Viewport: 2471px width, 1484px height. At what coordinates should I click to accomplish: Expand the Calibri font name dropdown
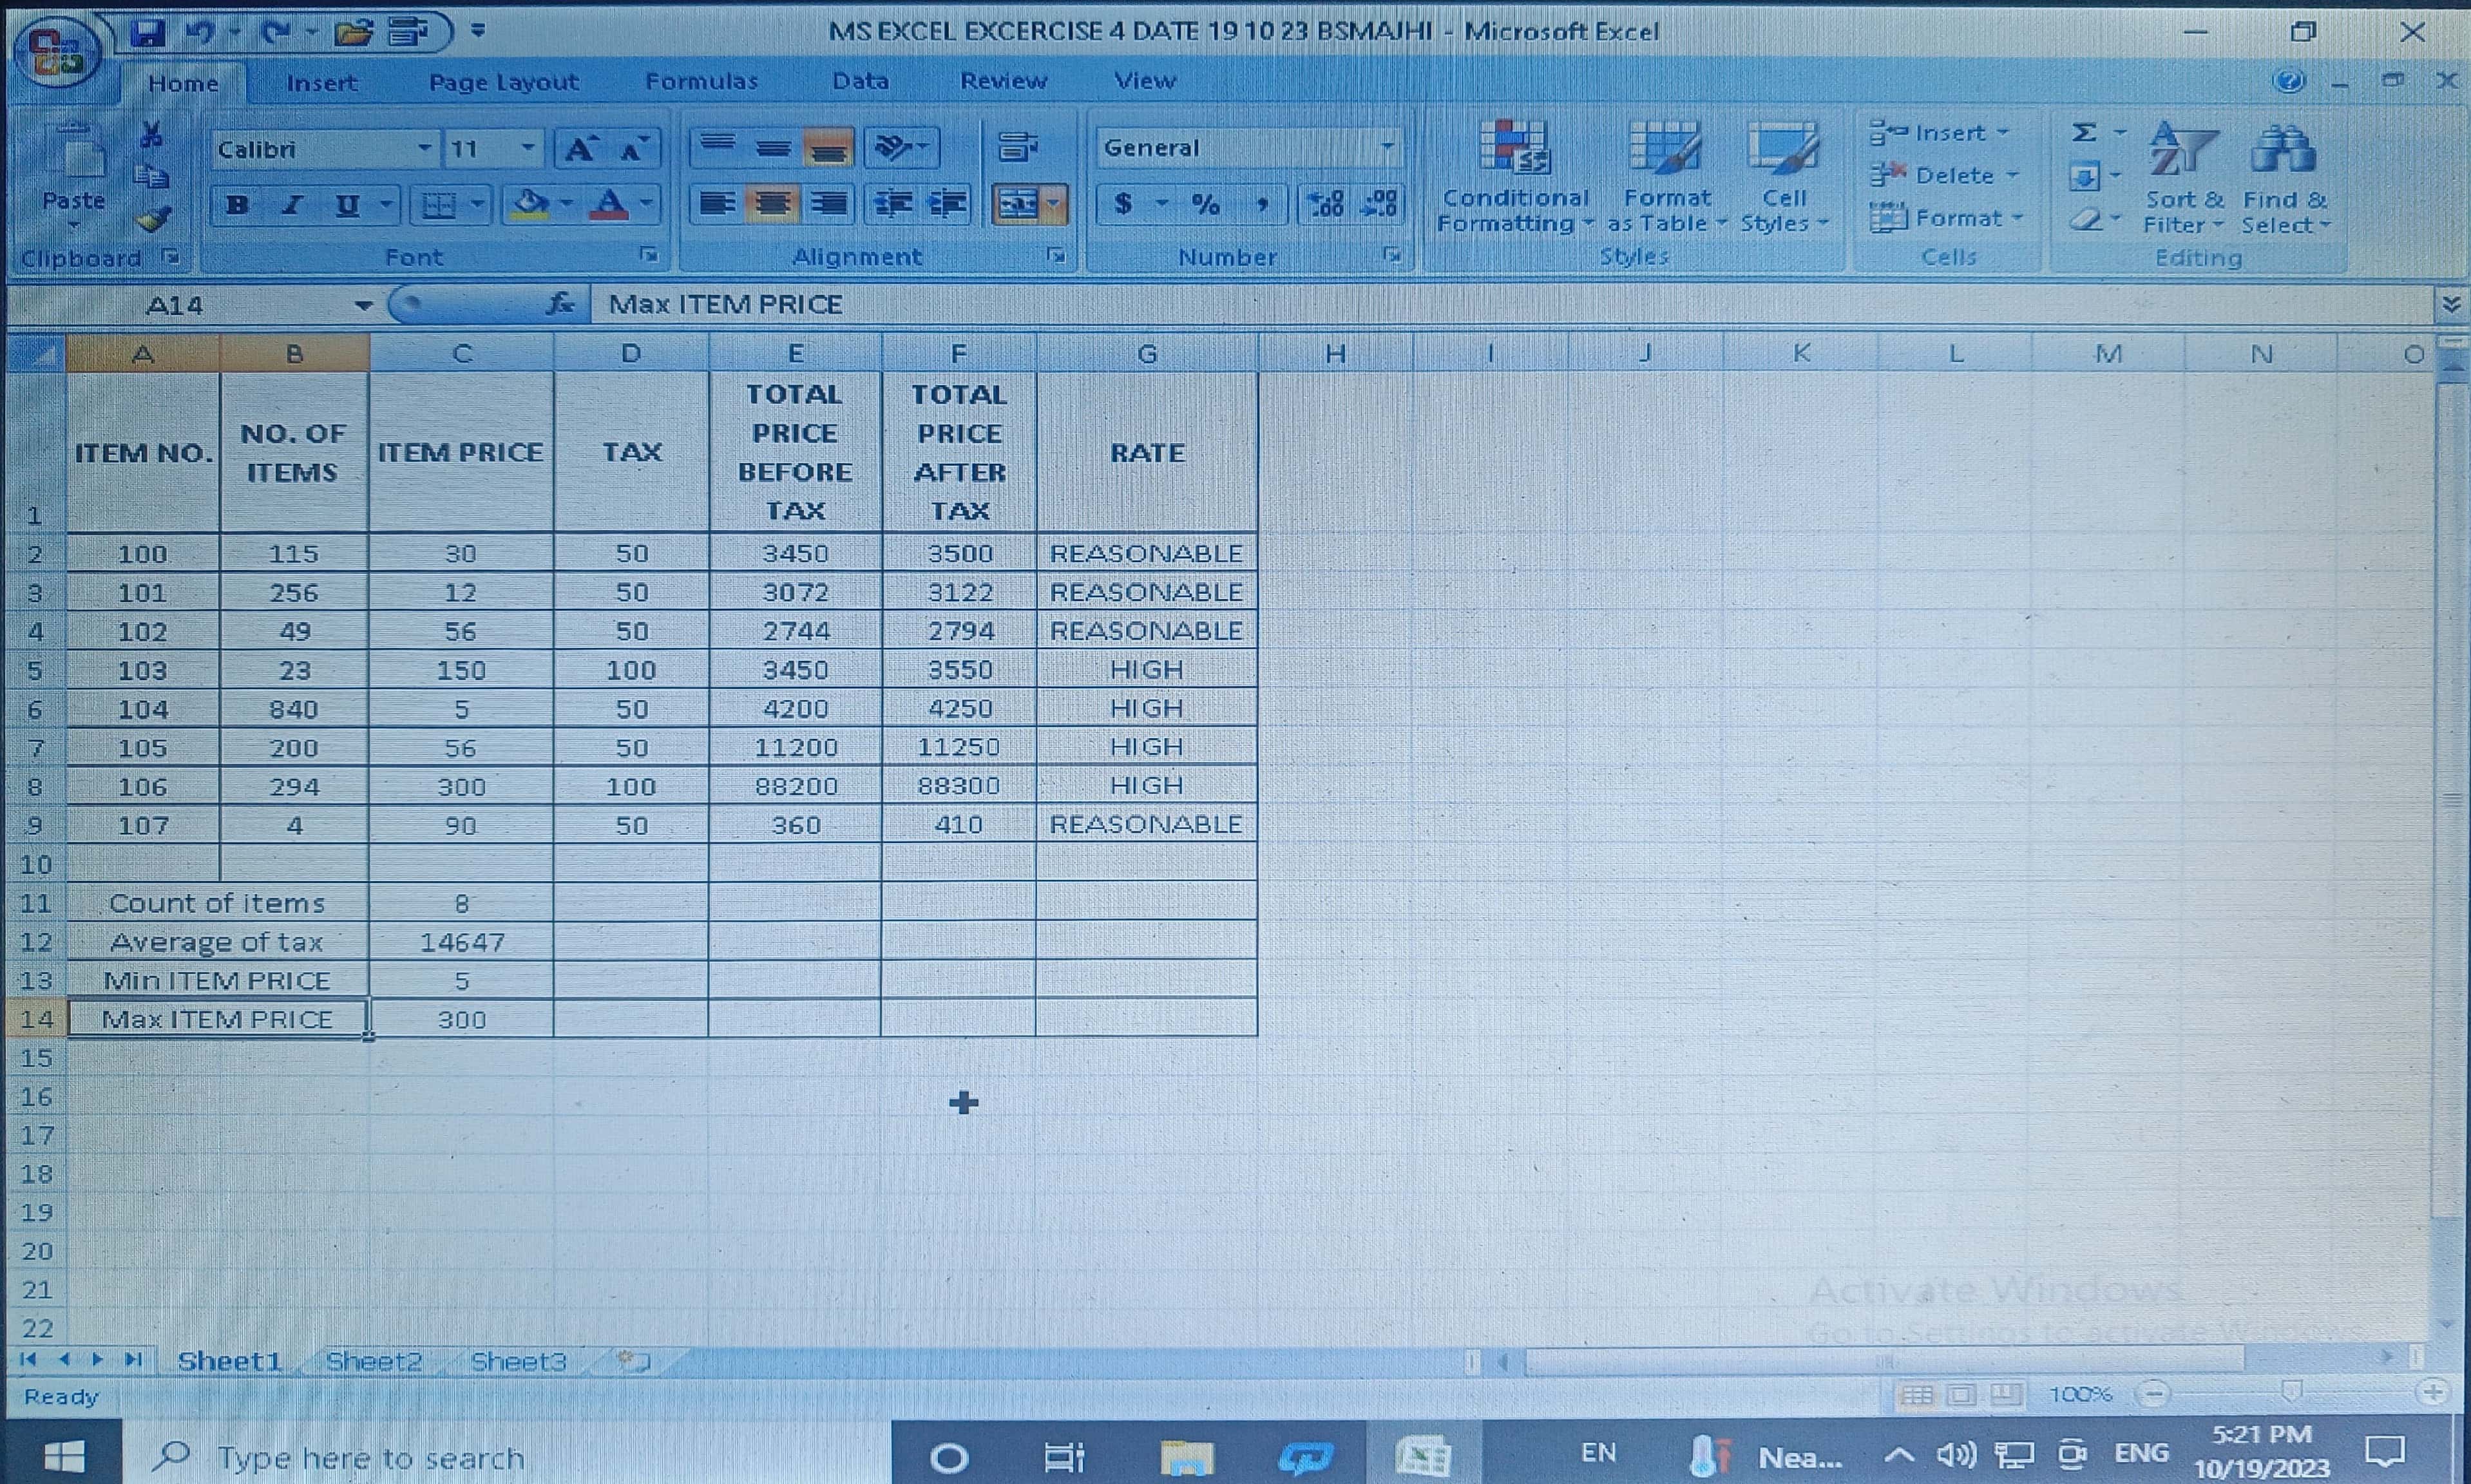coord(425,149)
